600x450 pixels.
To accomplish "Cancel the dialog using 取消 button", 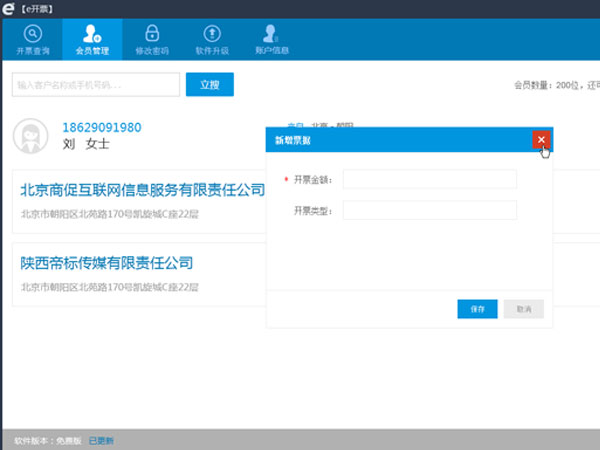I will coord(524,309).
